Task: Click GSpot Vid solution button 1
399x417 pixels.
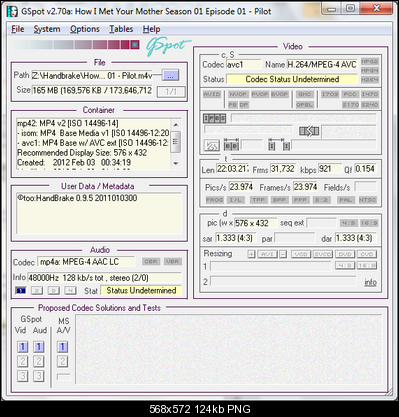Action: [x=22, y=347]
